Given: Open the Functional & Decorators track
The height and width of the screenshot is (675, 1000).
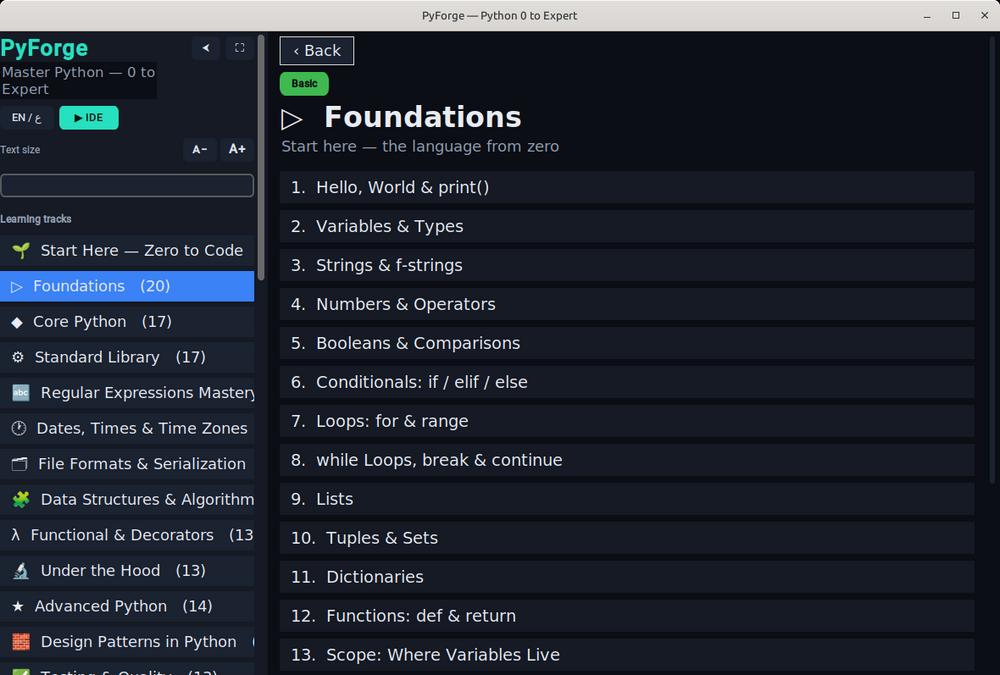Looking at the screenshot, I should (127, 535).
